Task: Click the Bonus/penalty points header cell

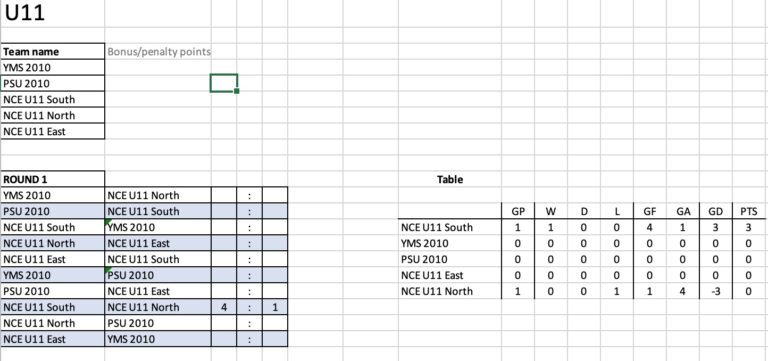Action: point(158,51)
